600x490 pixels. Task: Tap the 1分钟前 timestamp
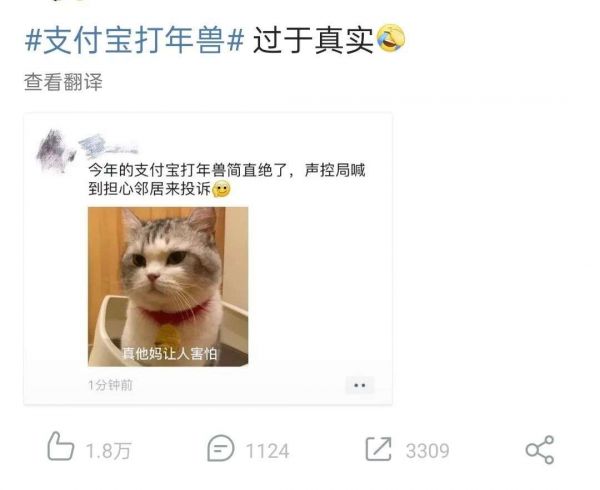110,385
